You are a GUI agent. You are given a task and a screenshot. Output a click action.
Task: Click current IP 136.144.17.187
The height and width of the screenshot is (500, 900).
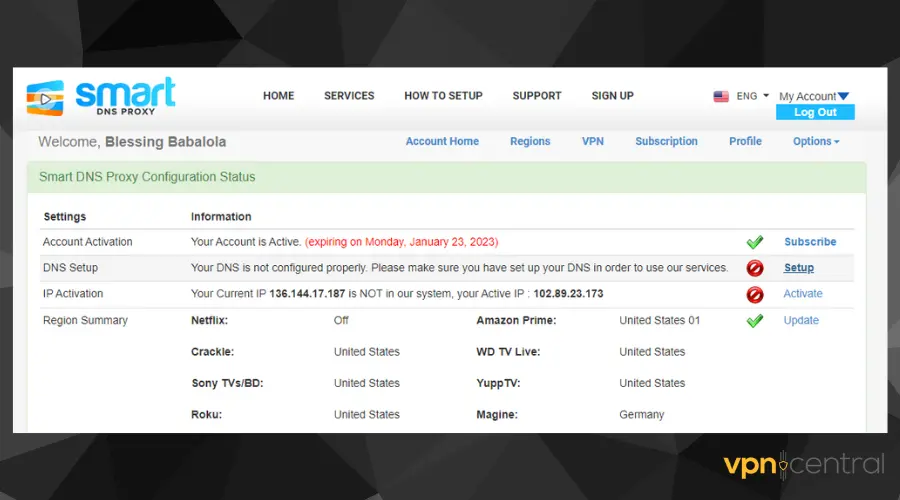(307, 293)
